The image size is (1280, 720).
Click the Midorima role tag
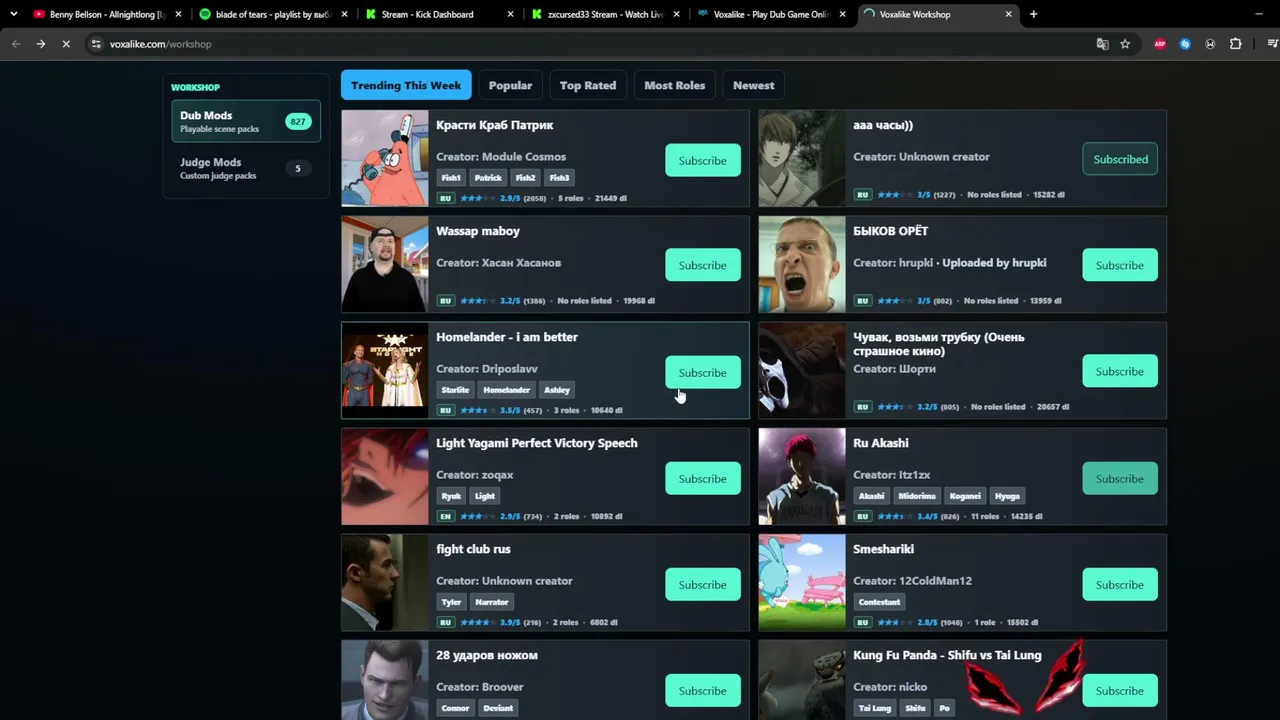pos(917,496)
